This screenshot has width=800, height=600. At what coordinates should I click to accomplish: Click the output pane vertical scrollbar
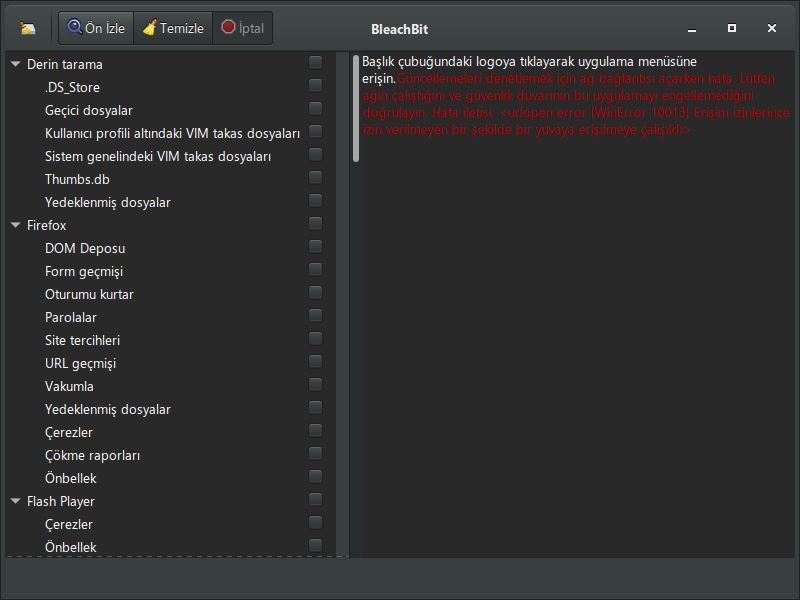click(x=356, y=108)
